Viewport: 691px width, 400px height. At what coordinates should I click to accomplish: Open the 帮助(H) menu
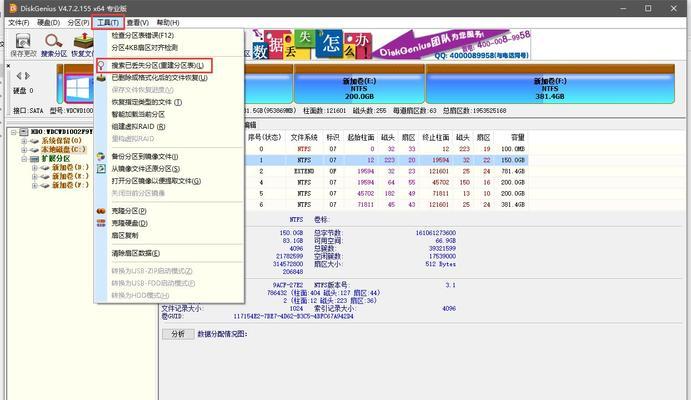[x=168, y=22]
